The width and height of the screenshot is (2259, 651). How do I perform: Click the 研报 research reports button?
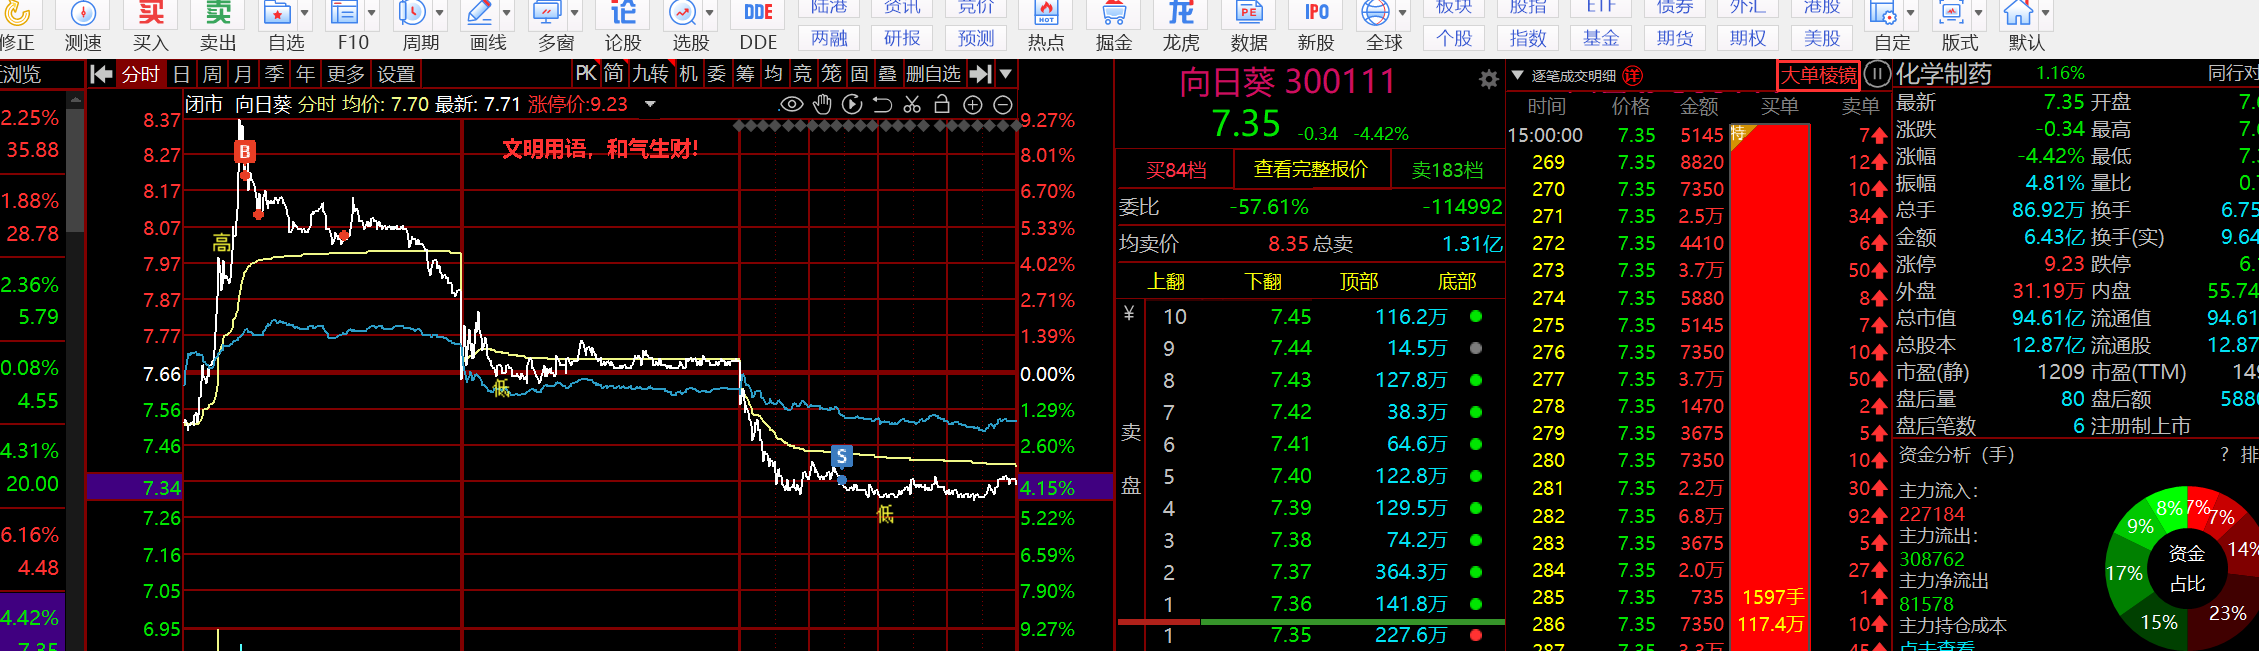[x=903, y=38]
